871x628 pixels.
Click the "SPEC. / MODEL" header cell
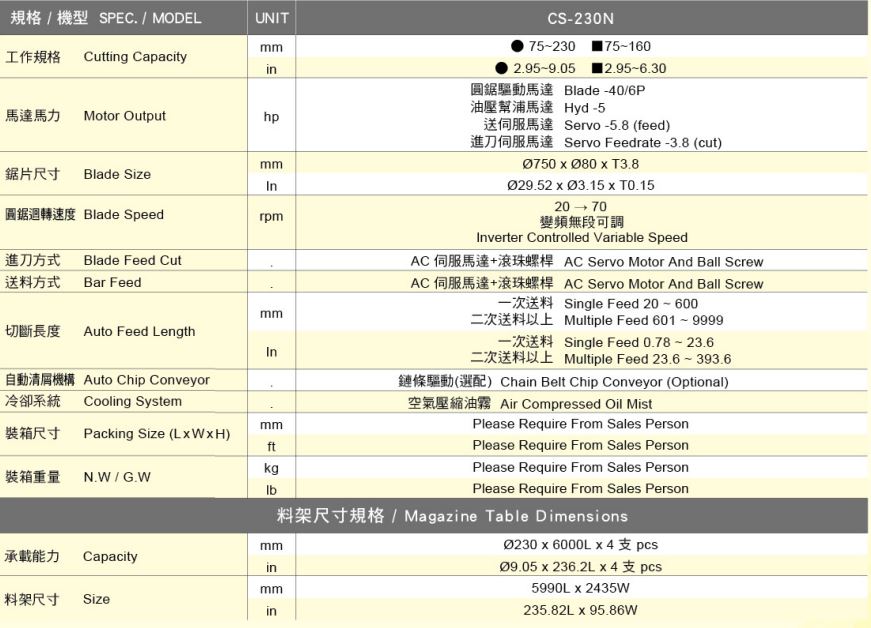(x=123, y=18)
